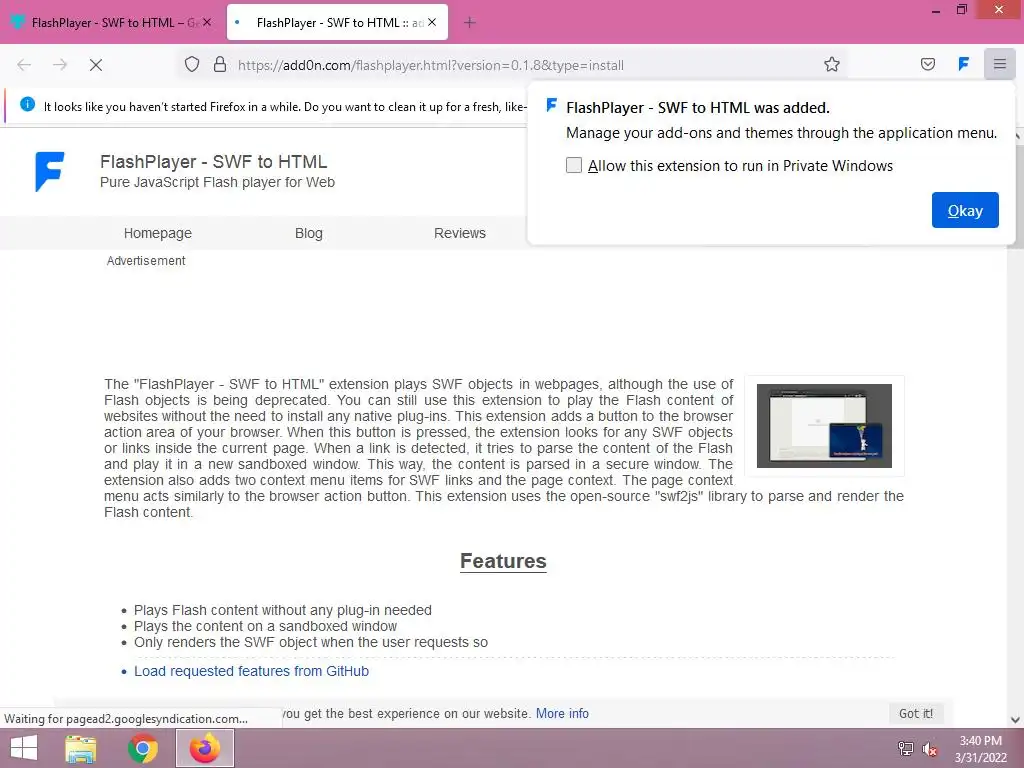Click "Plays Flash content without any plug-in needed"
1024x768 pixels.
coord(283,610)
